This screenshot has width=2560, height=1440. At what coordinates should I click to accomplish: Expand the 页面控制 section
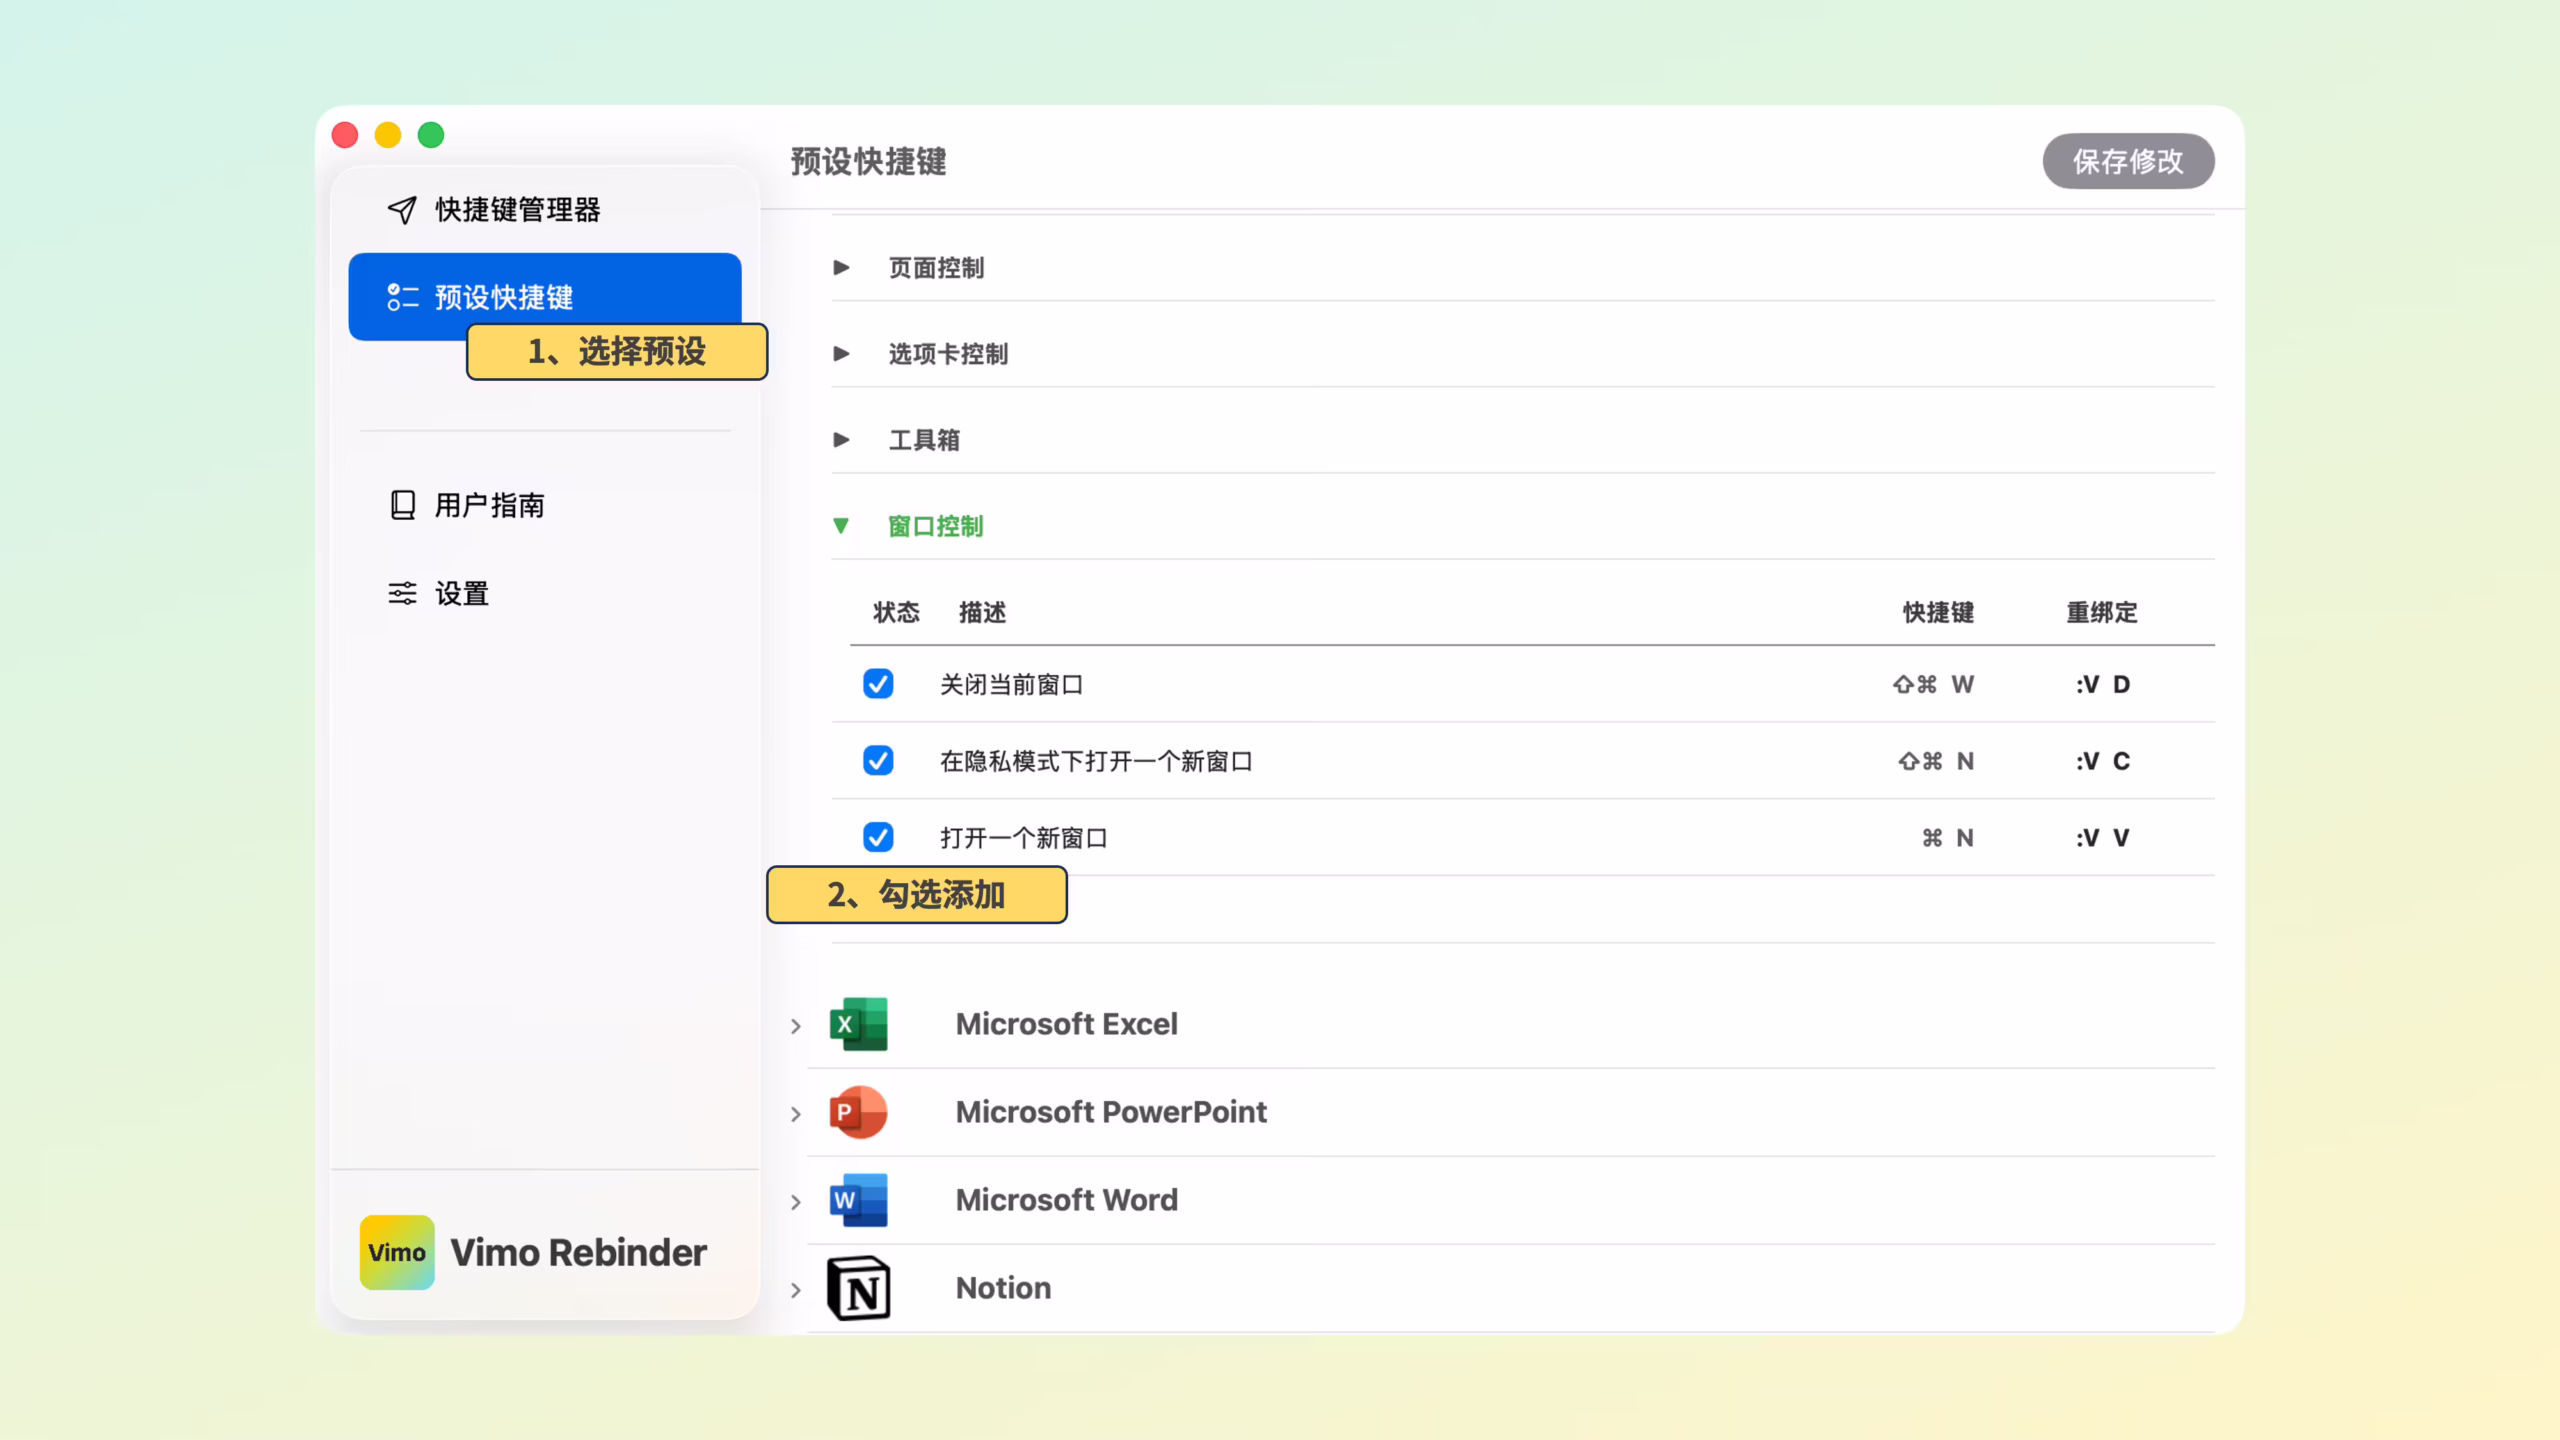point(841,268)
